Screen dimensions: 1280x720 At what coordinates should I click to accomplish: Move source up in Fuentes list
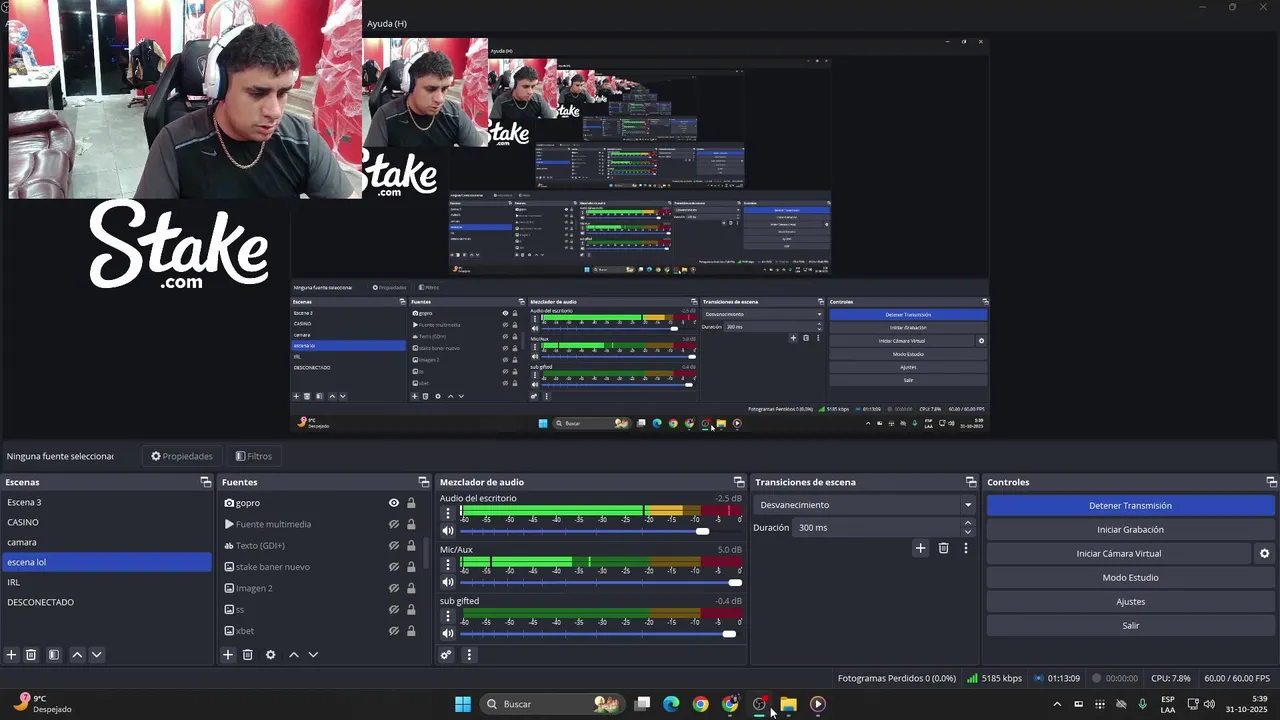pos(294,655)
